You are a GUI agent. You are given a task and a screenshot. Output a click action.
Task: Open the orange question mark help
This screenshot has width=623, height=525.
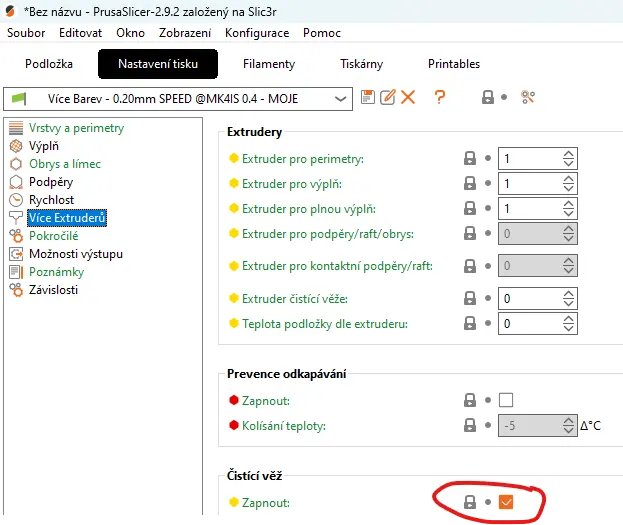[439, 97]
